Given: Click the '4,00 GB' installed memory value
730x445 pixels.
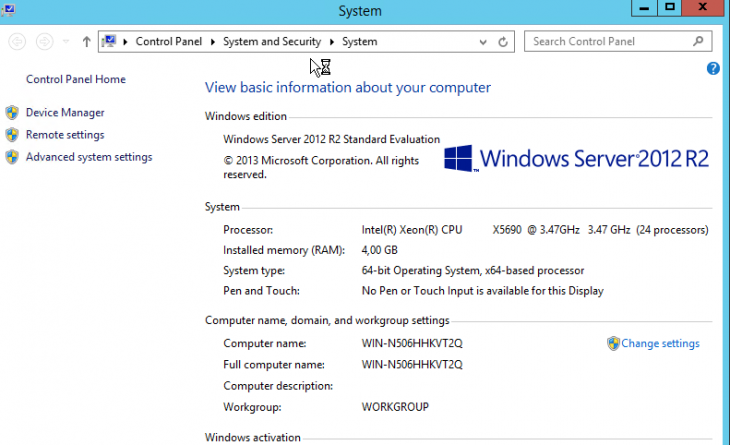Looking at the screenshot, I should 379,250.
